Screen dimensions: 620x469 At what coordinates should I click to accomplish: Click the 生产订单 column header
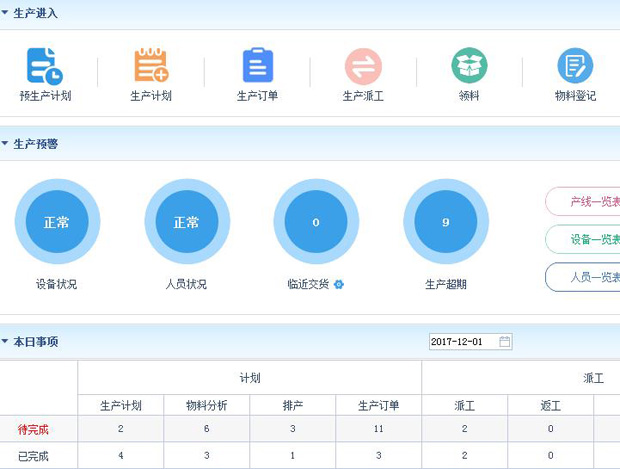click(x=379, y=406)
